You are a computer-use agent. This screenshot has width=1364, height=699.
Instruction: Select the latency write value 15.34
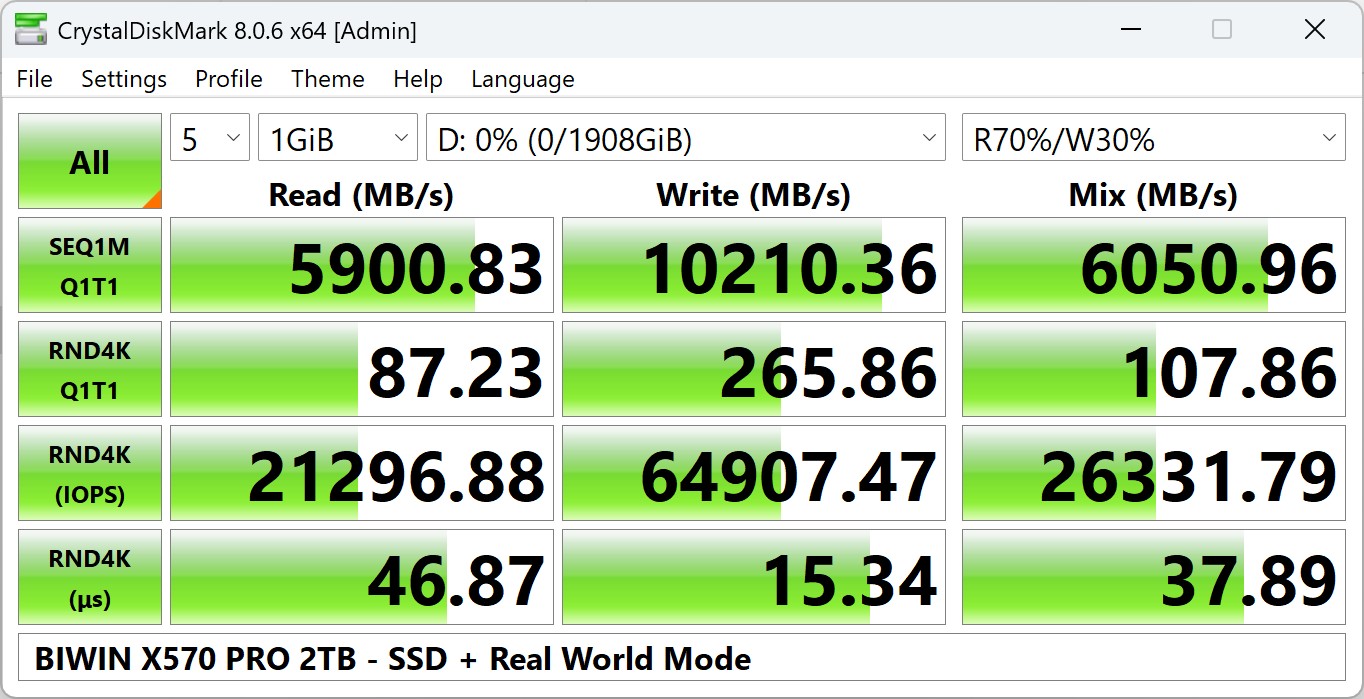coord(754,578)
